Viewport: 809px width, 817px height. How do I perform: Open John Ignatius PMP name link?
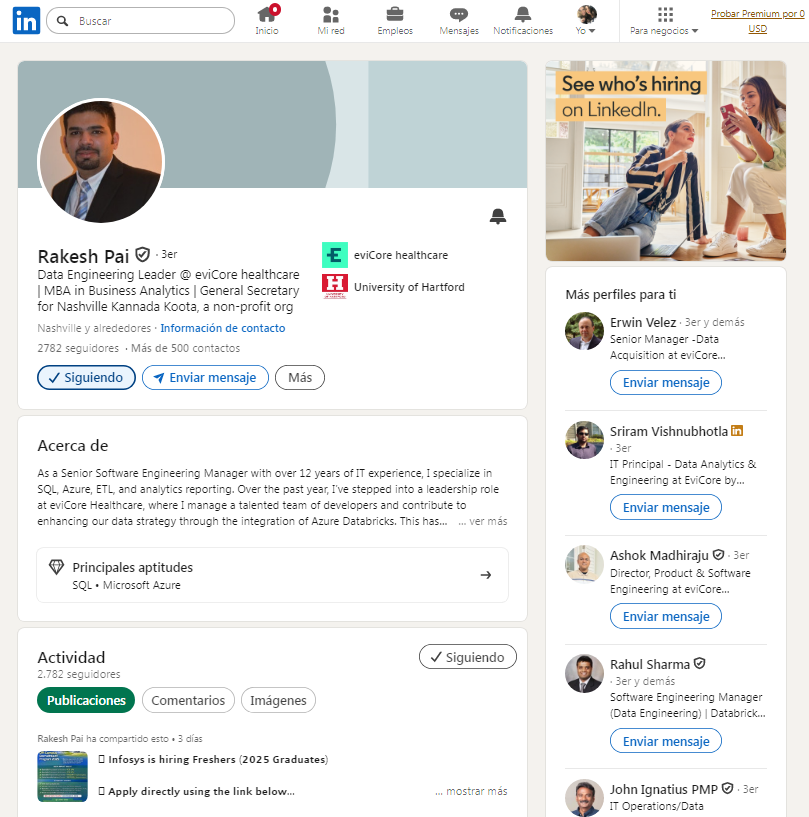[664, 789]
